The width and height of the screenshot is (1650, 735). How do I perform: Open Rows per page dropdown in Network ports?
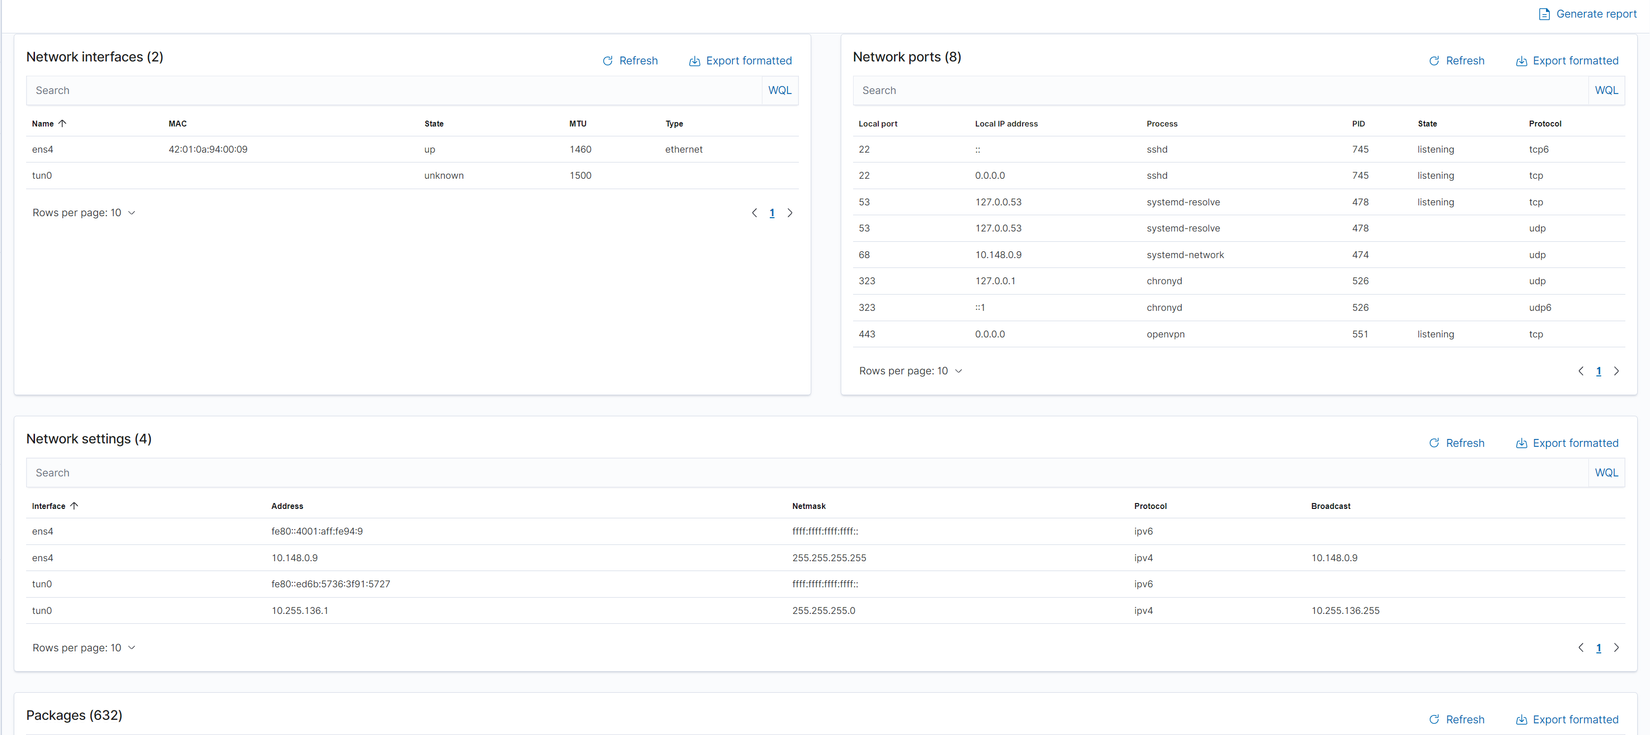coord(911,371)
